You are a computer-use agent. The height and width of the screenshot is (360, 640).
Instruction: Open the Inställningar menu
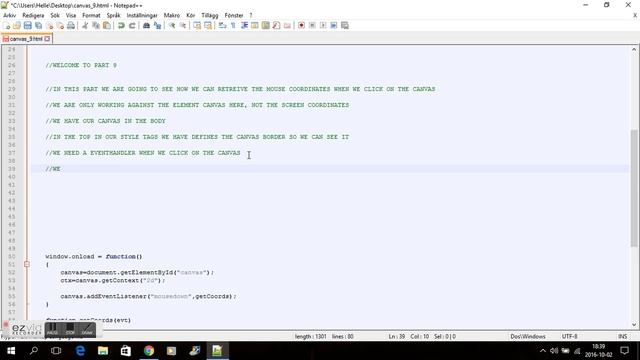pos(142,15)
